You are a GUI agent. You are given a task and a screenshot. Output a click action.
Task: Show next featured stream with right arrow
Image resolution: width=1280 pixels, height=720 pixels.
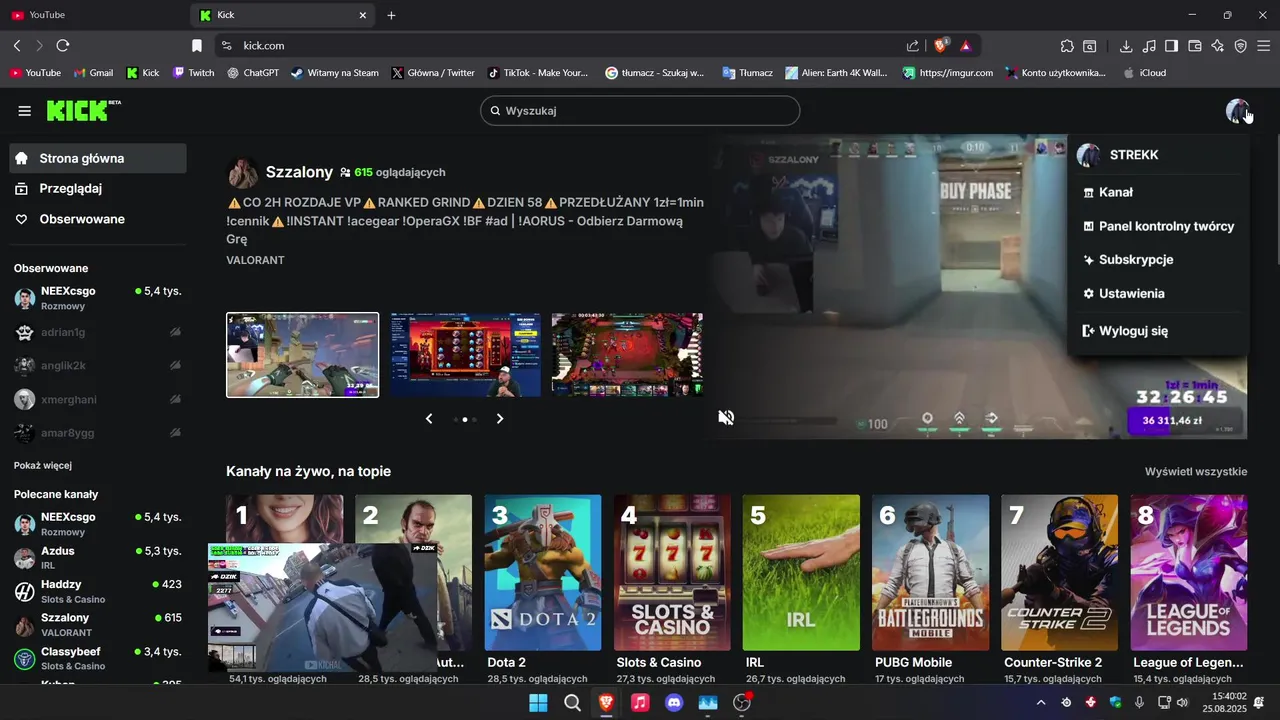coord(500,419)
